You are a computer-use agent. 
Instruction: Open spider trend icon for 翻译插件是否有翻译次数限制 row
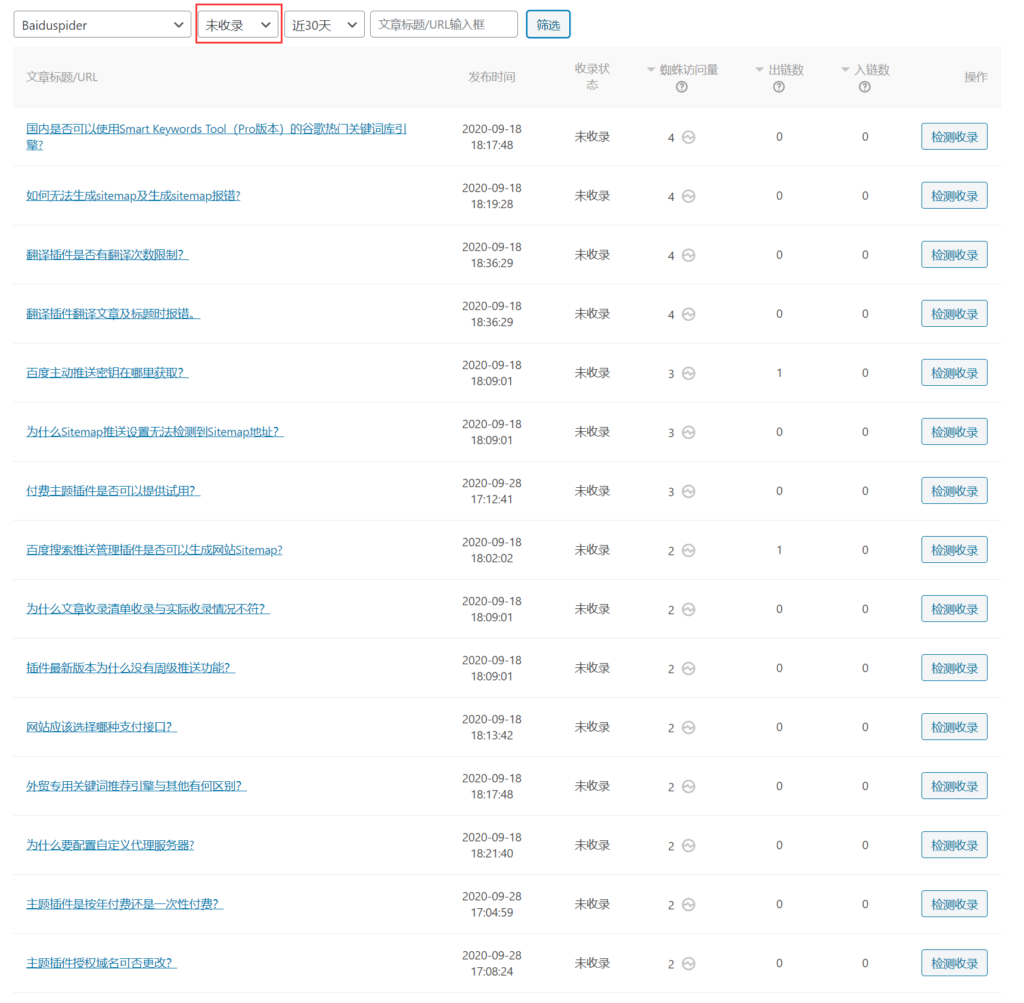click(x=688, y=256)
